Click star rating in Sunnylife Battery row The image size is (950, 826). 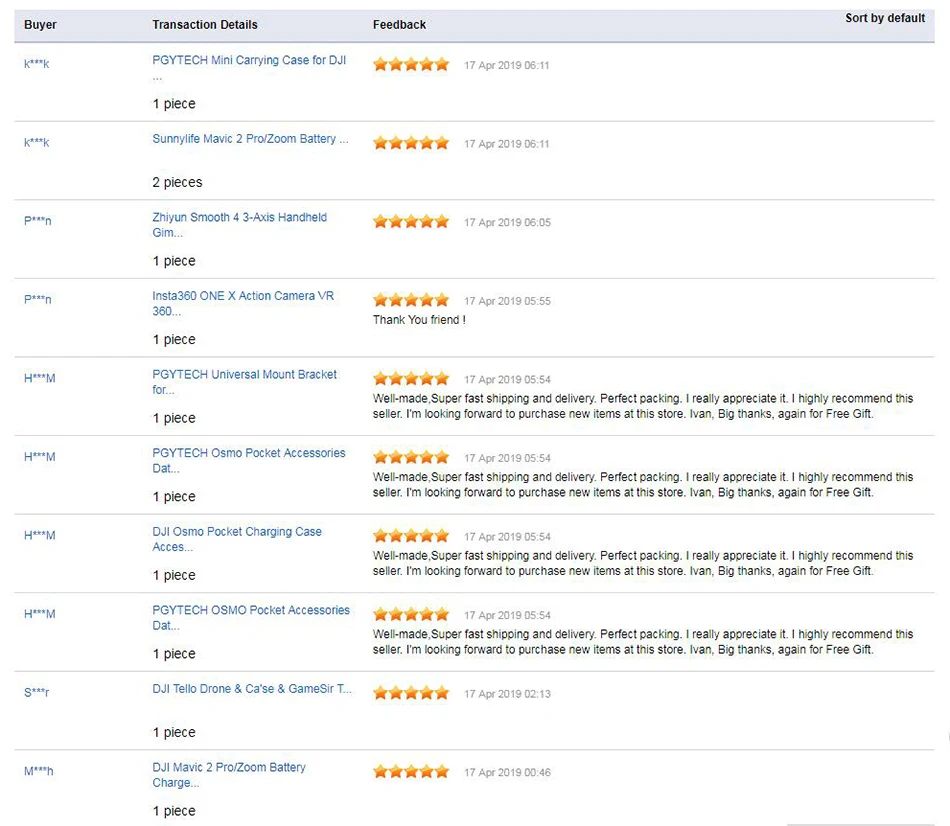coord(411,143)
